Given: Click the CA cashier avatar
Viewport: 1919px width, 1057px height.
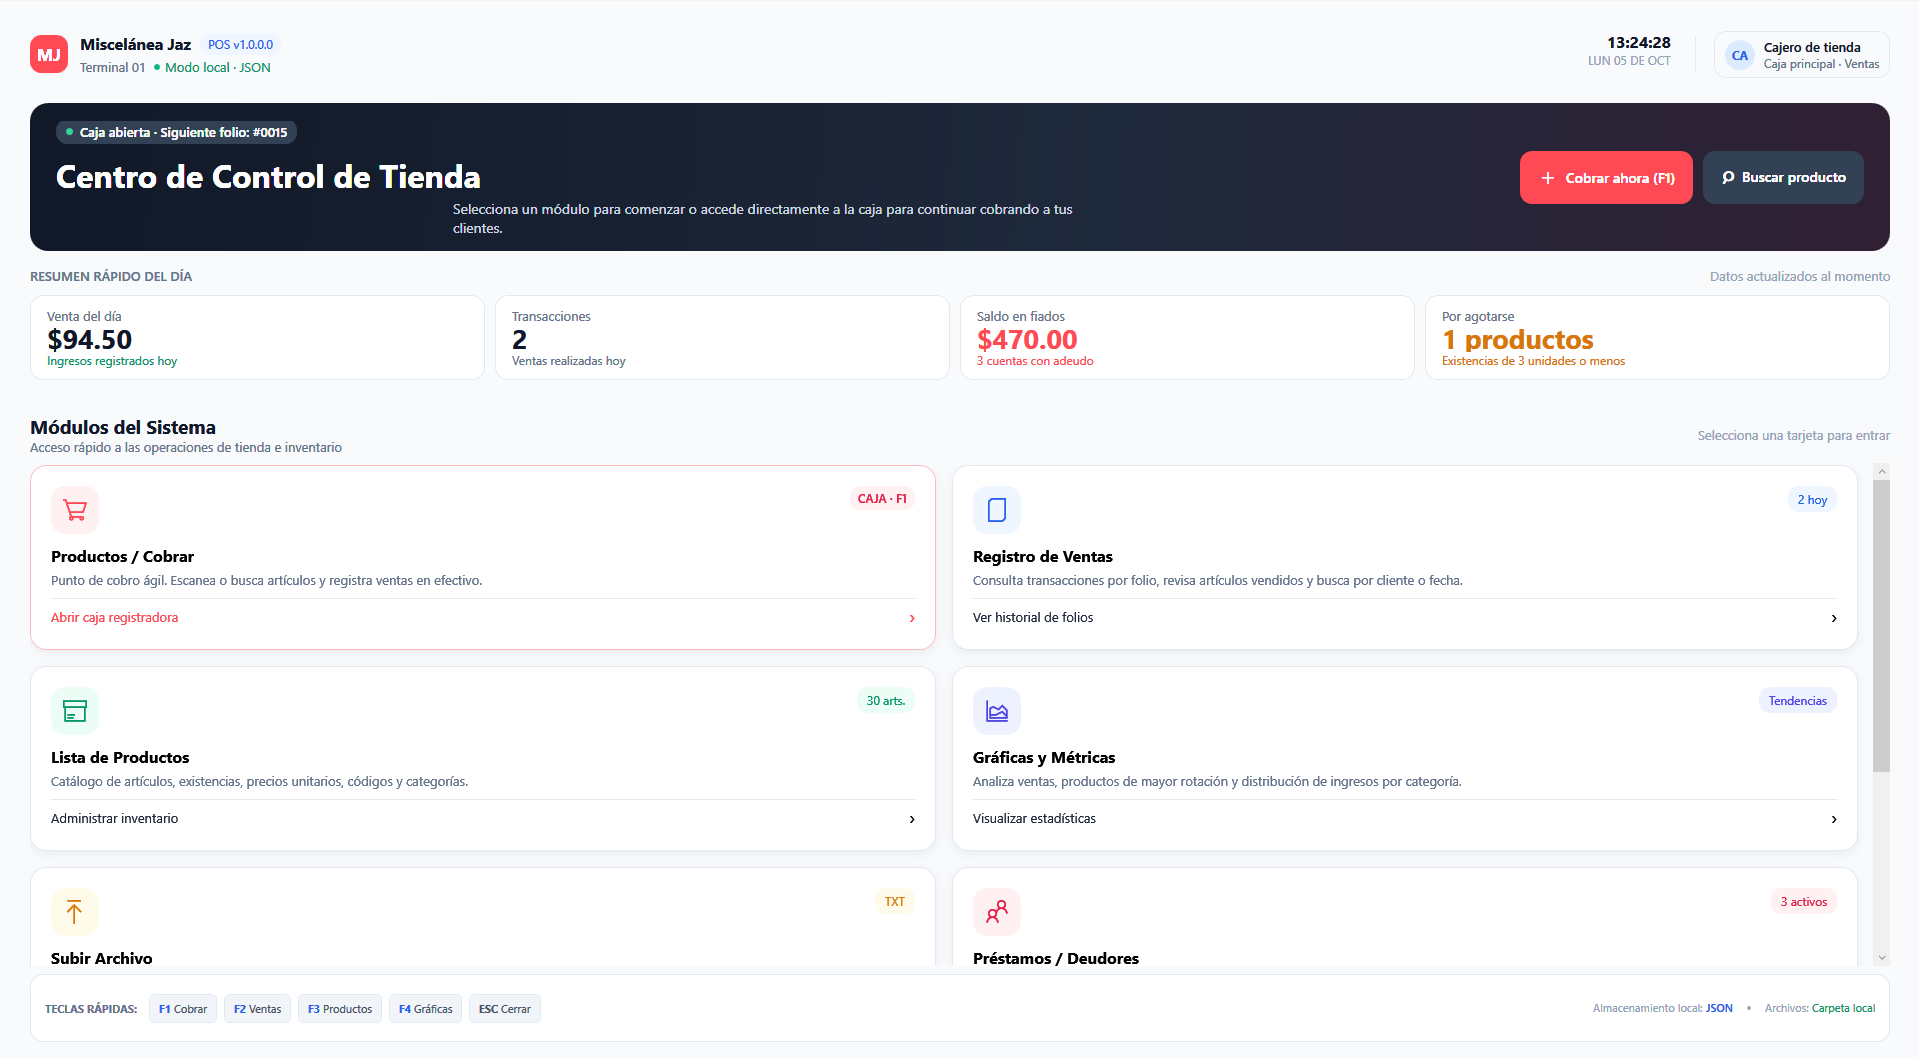Looking at the screenshot, I should click(1740, 55).
